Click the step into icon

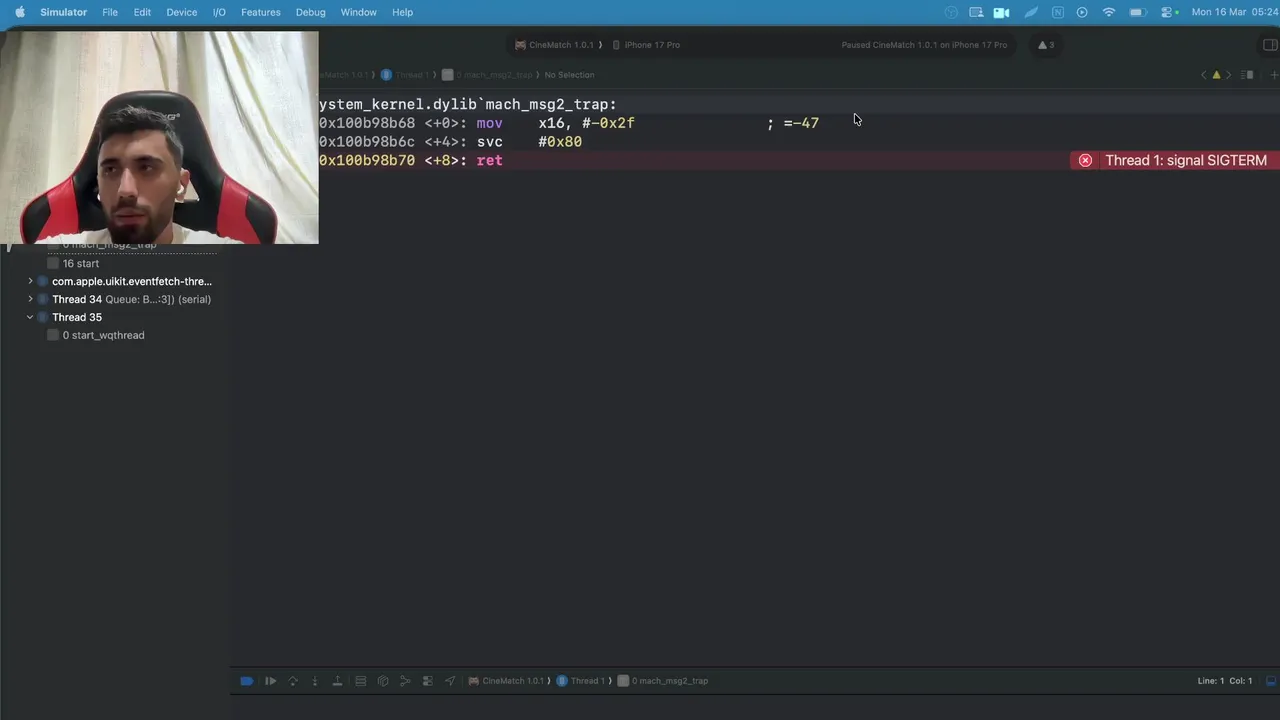coord(315,681)
